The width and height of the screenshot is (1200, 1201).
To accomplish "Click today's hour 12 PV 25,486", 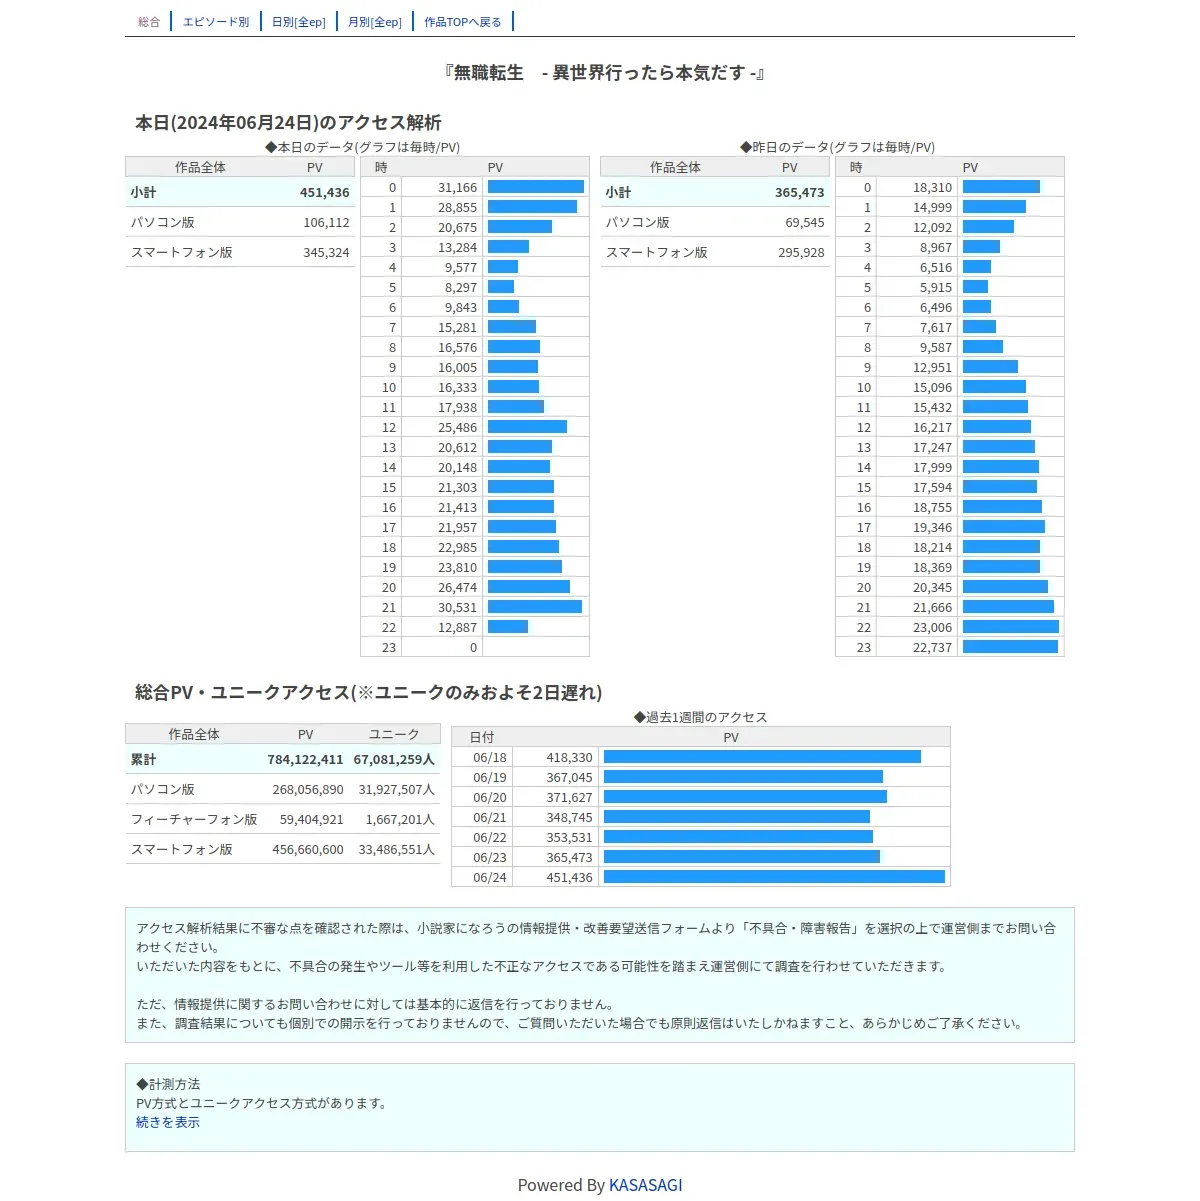I will pyautogui.click(x=458, y=427).
